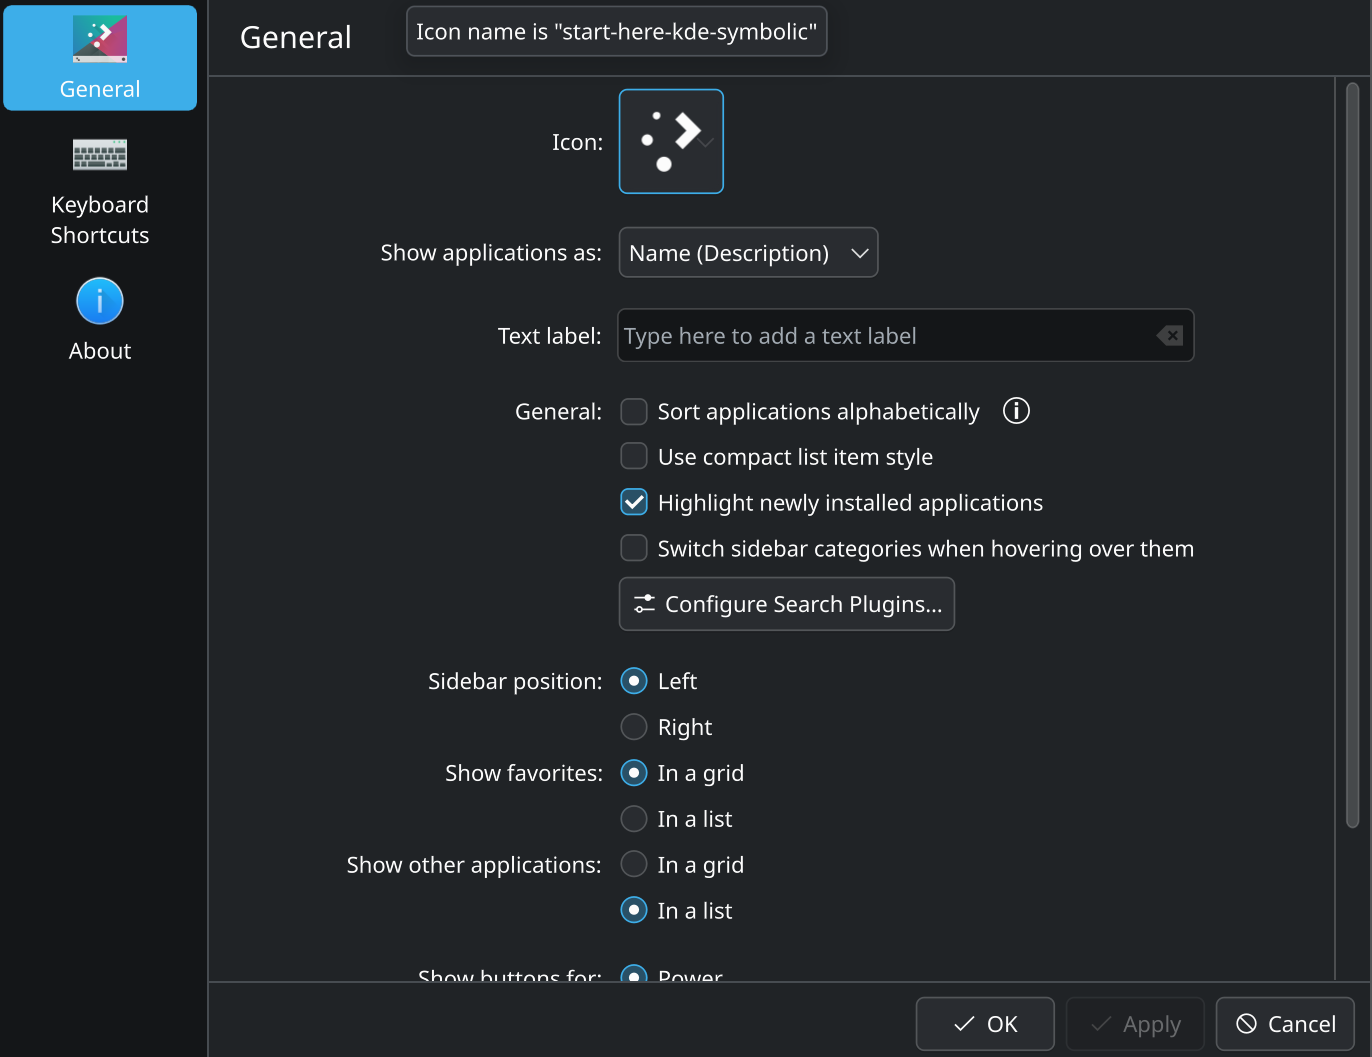Show other applications In a grid
The width and height of the screenshot is (1372, 1057).
tap(634, 865)
